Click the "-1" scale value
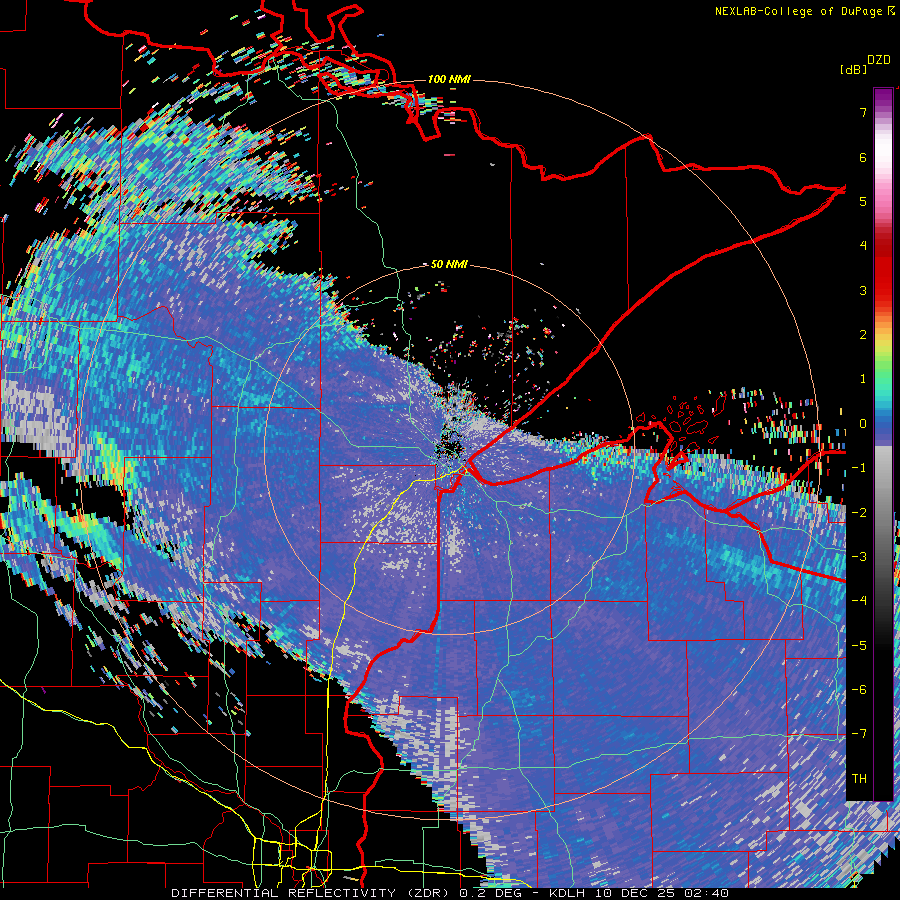The image size is (900, 900). coord(859,468)
